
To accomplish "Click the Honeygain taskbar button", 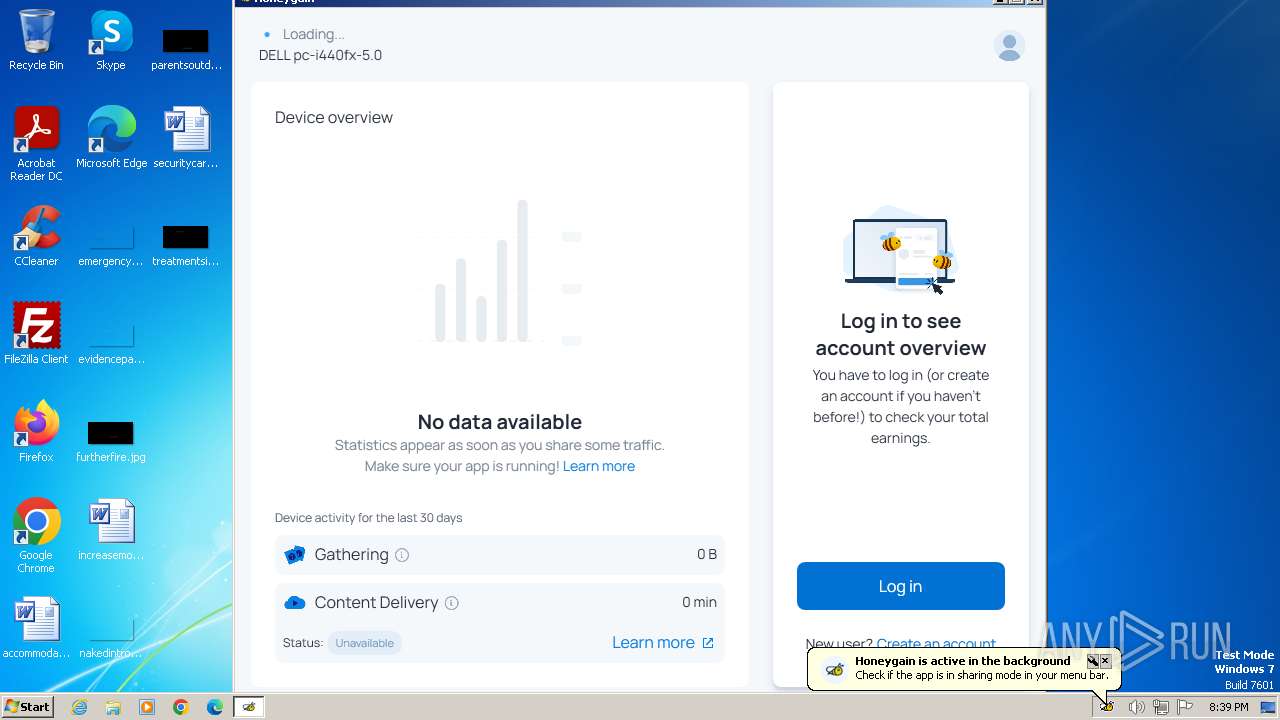I will pyautogui.click(x=248, y=707).
